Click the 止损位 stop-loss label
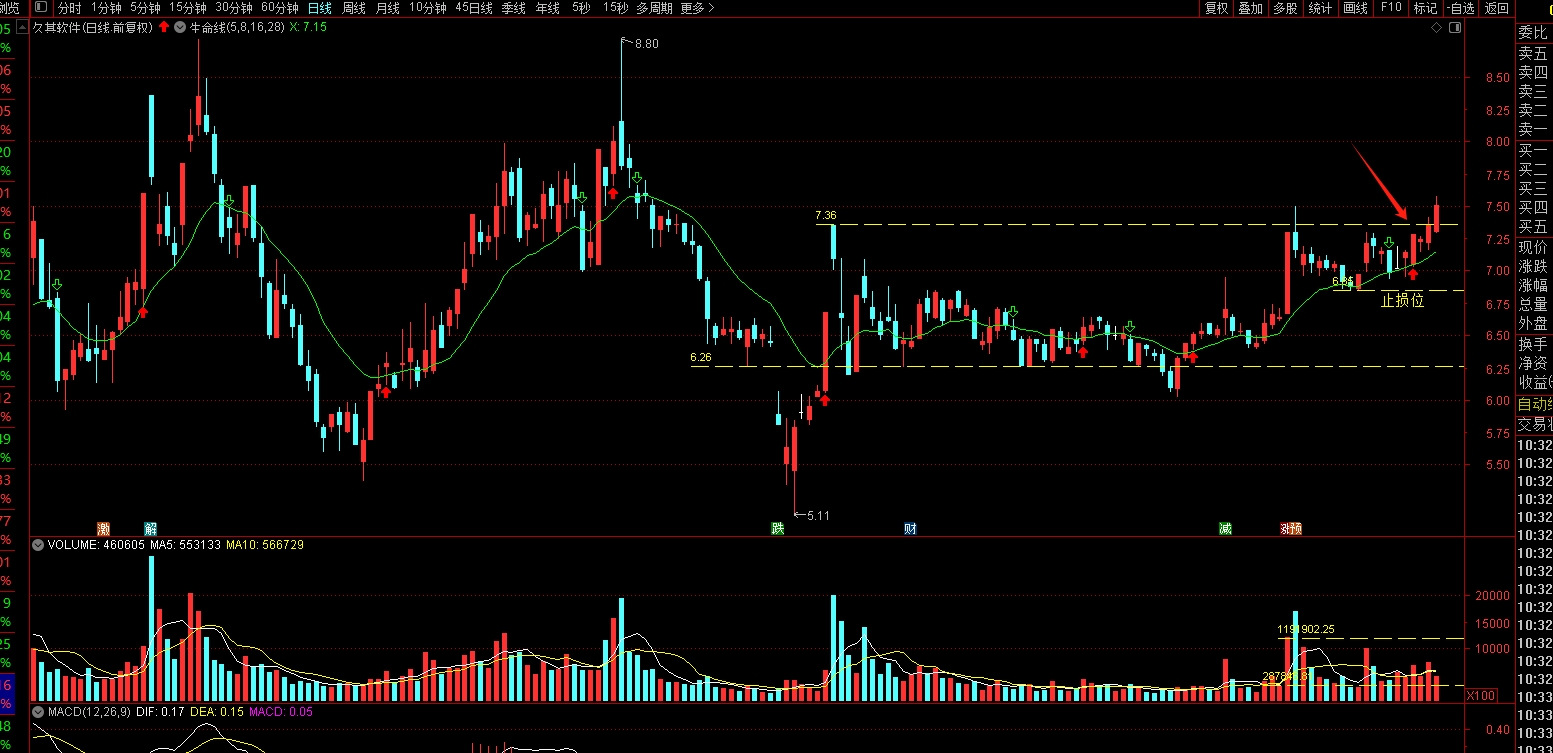 (x=1402, y=300)
